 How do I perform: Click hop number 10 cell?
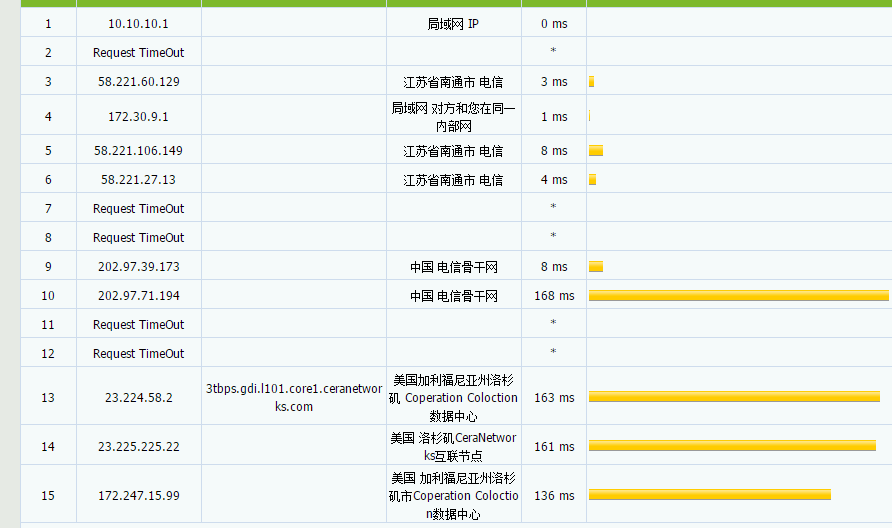[x=48, y=296]
